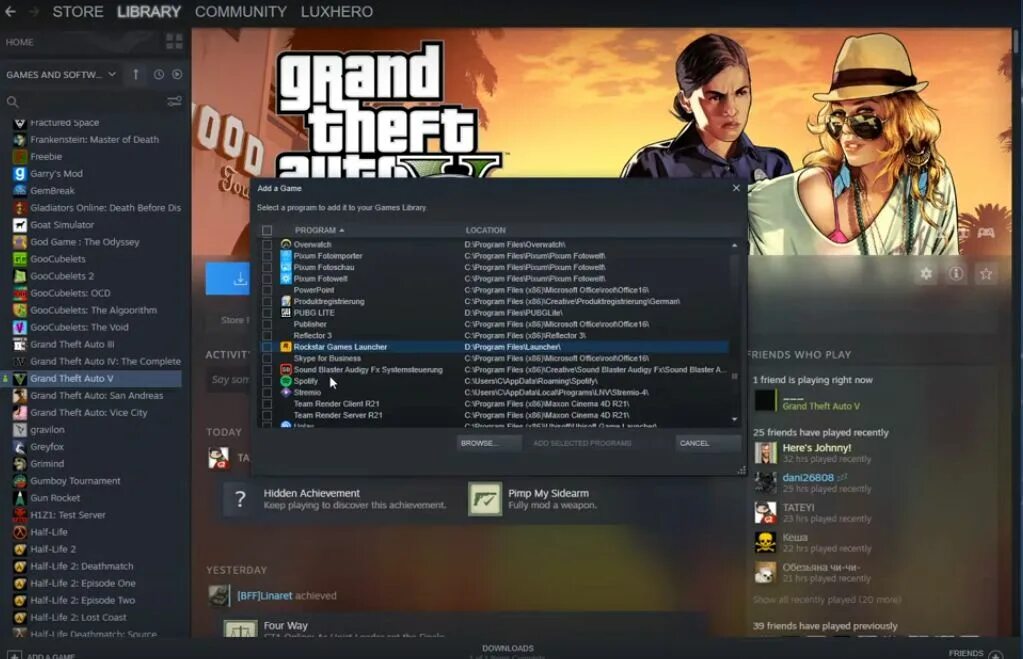Click the Pimp My Sidearm achievement icon

[x=485, y=499]
